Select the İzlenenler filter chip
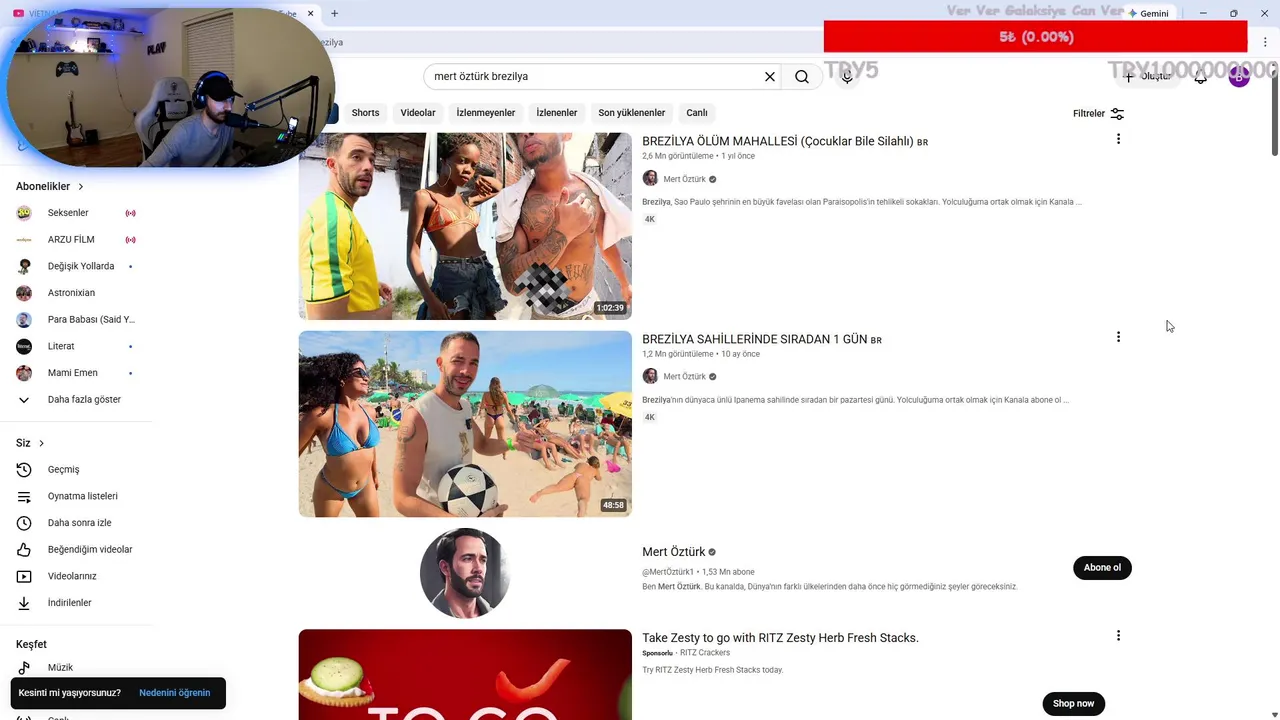This screenshot has width=1280, height=720. click(x=557, y=113)
